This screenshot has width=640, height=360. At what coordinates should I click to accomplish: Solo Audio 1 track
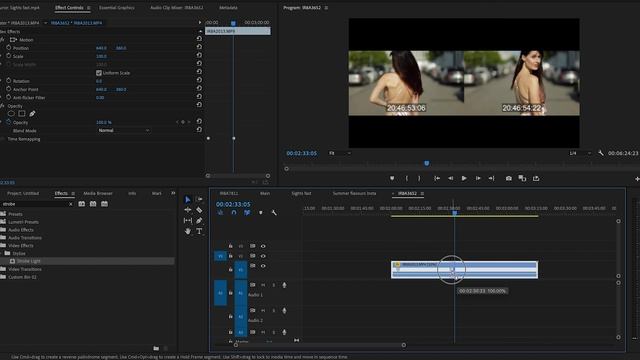(273, 285)
